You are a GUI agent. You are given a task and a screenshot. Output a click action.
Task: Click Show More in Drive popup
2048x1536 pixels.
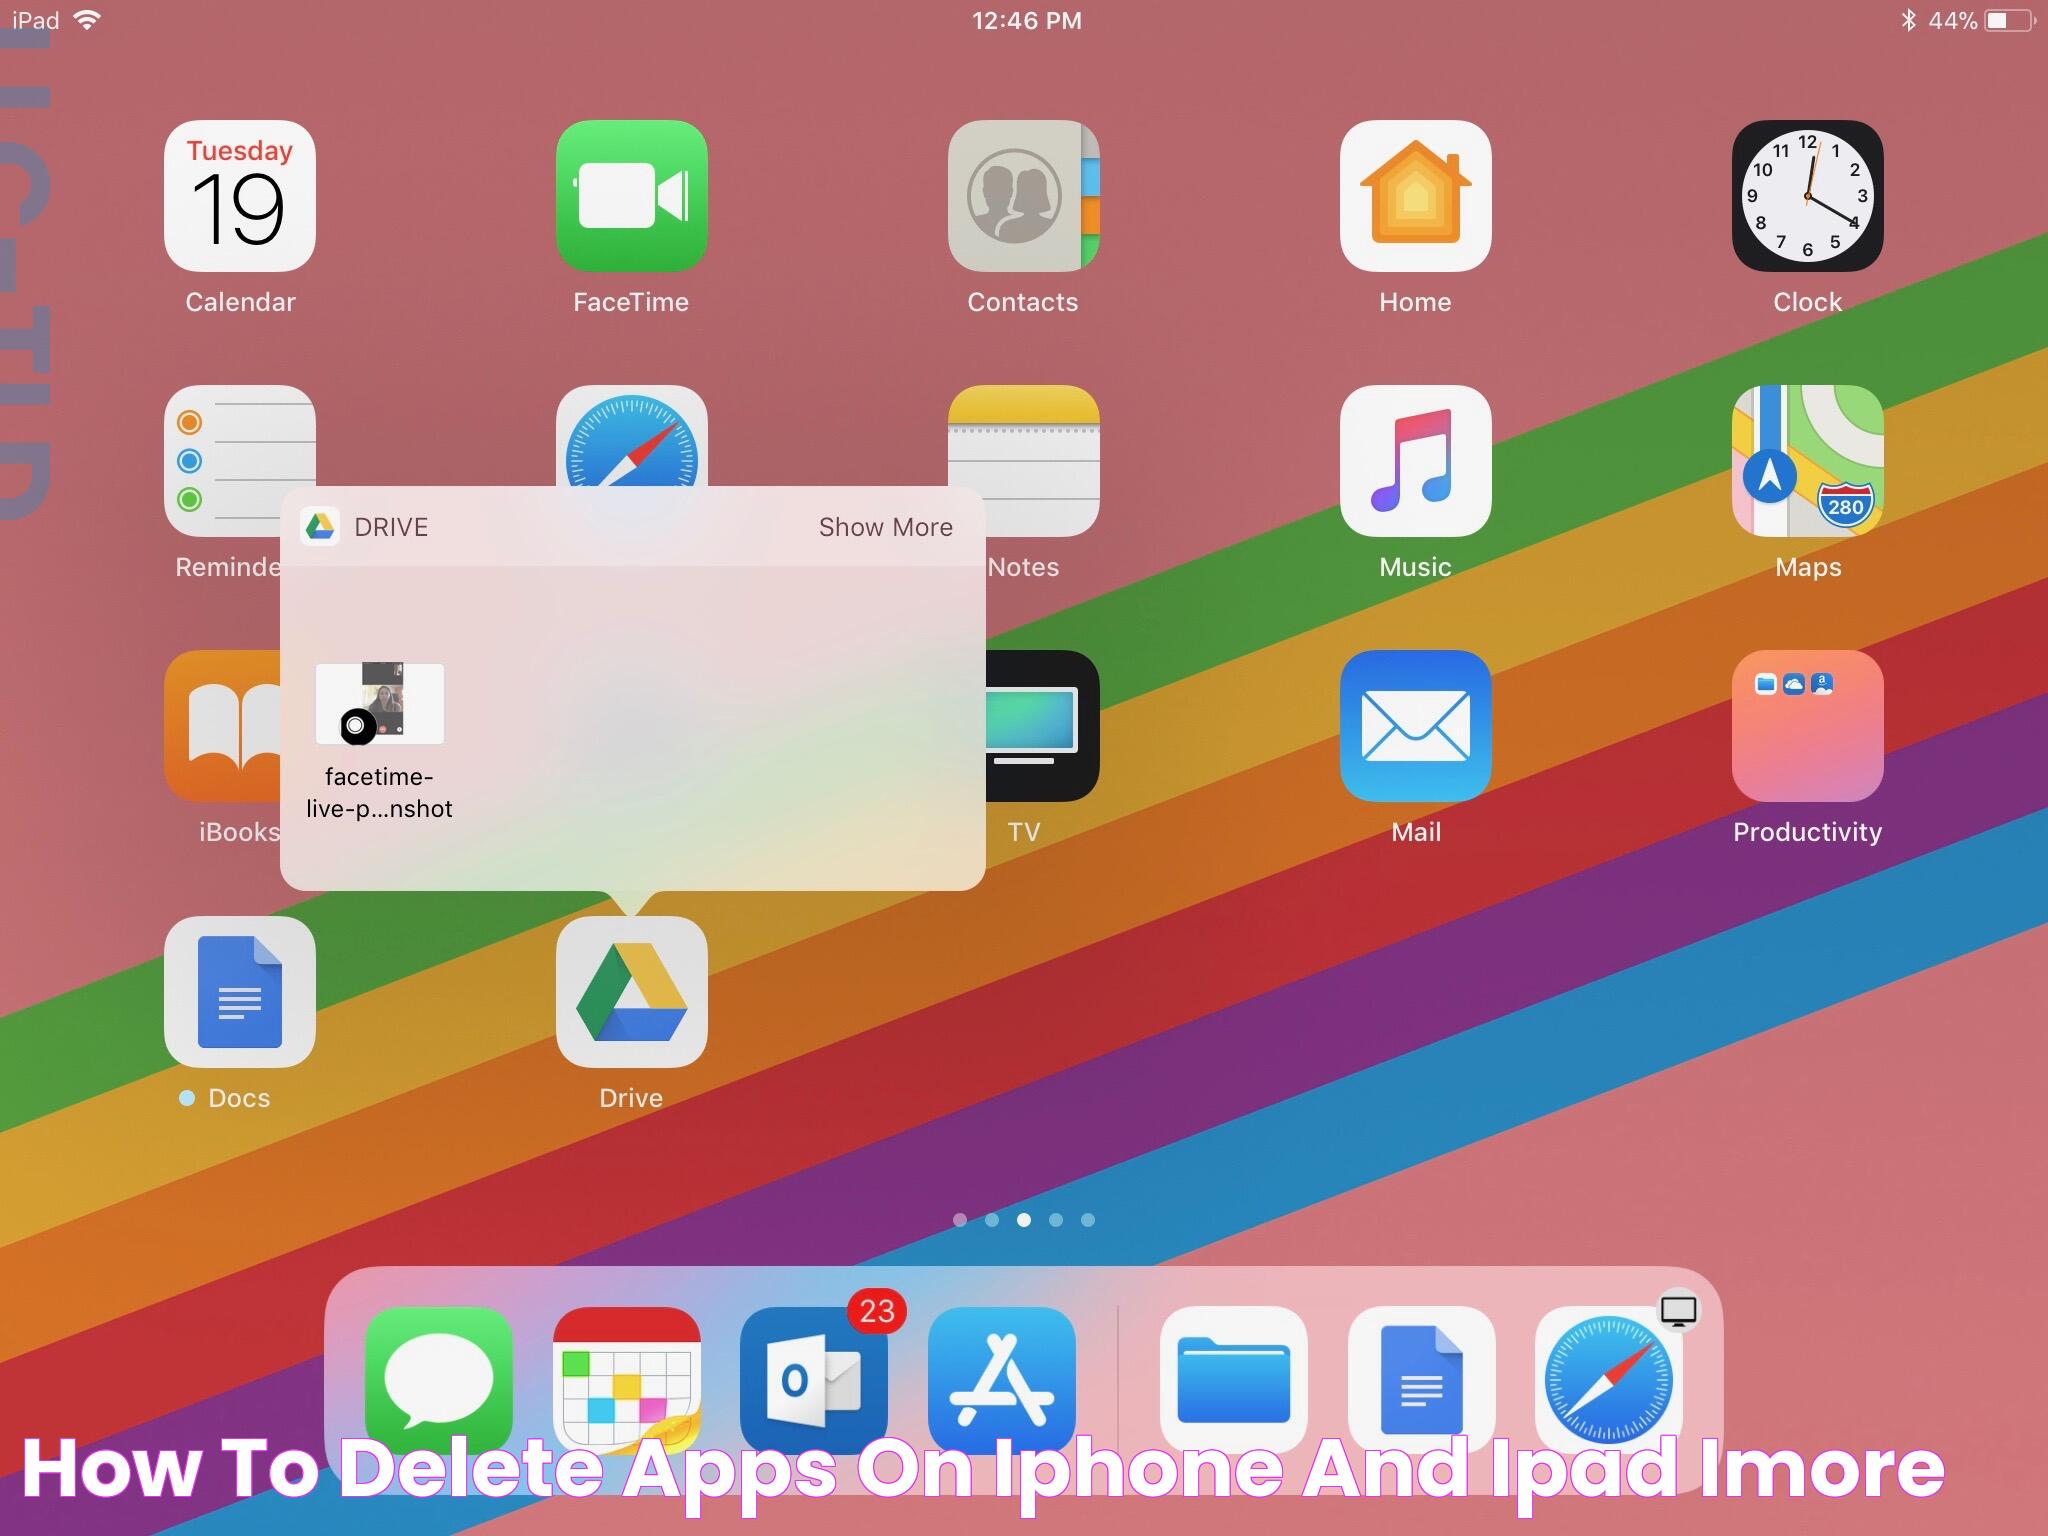click(884, 526)
